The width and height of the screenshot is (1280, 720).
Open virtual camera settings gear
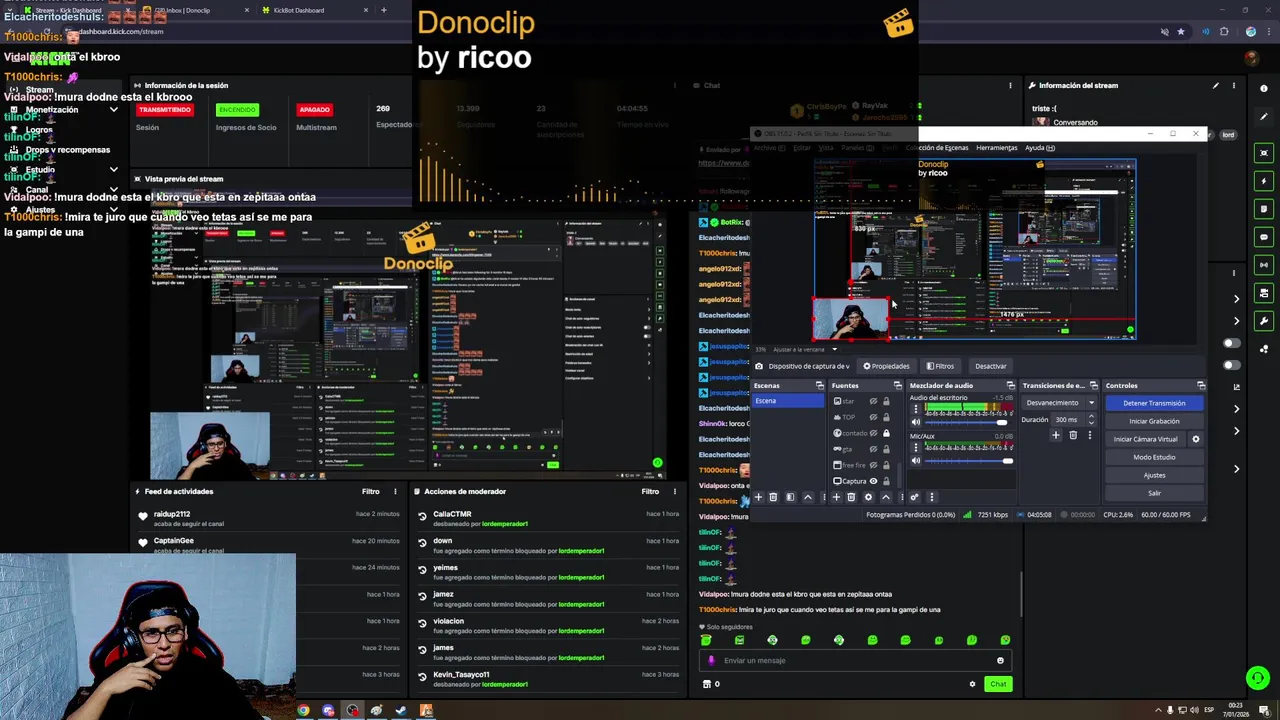point(1196,439)
